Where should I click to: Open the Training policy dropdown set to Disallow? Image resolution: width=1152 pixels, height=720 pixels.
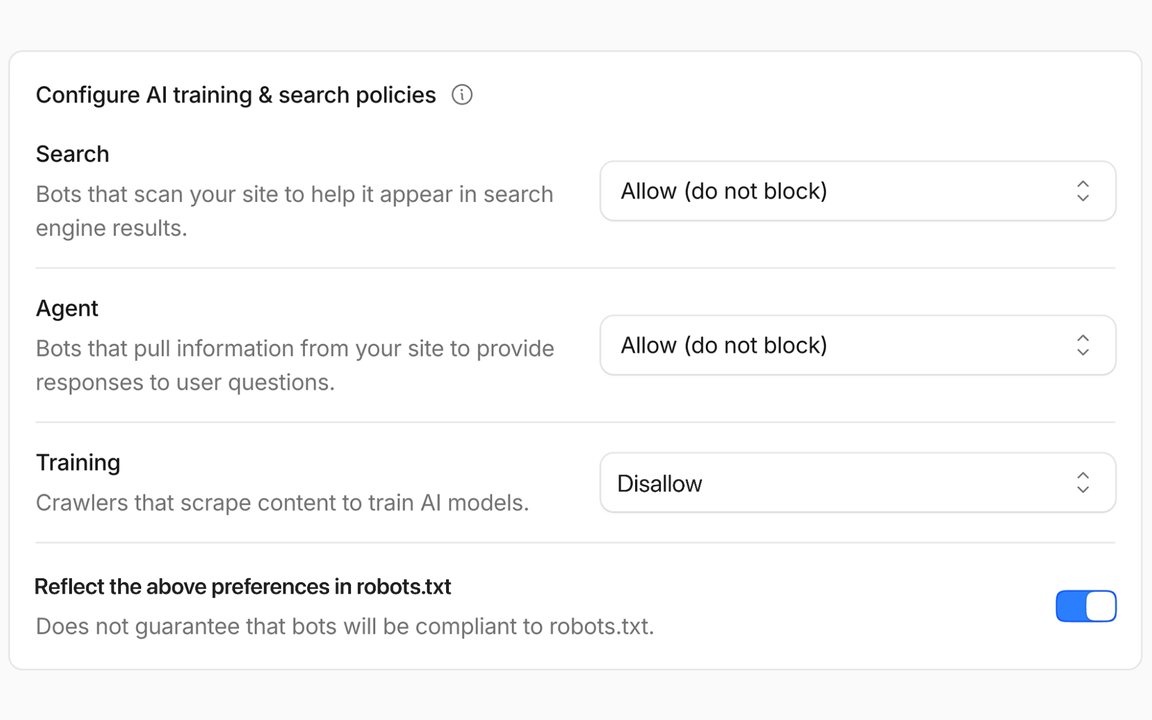click(x=857, y=483)
